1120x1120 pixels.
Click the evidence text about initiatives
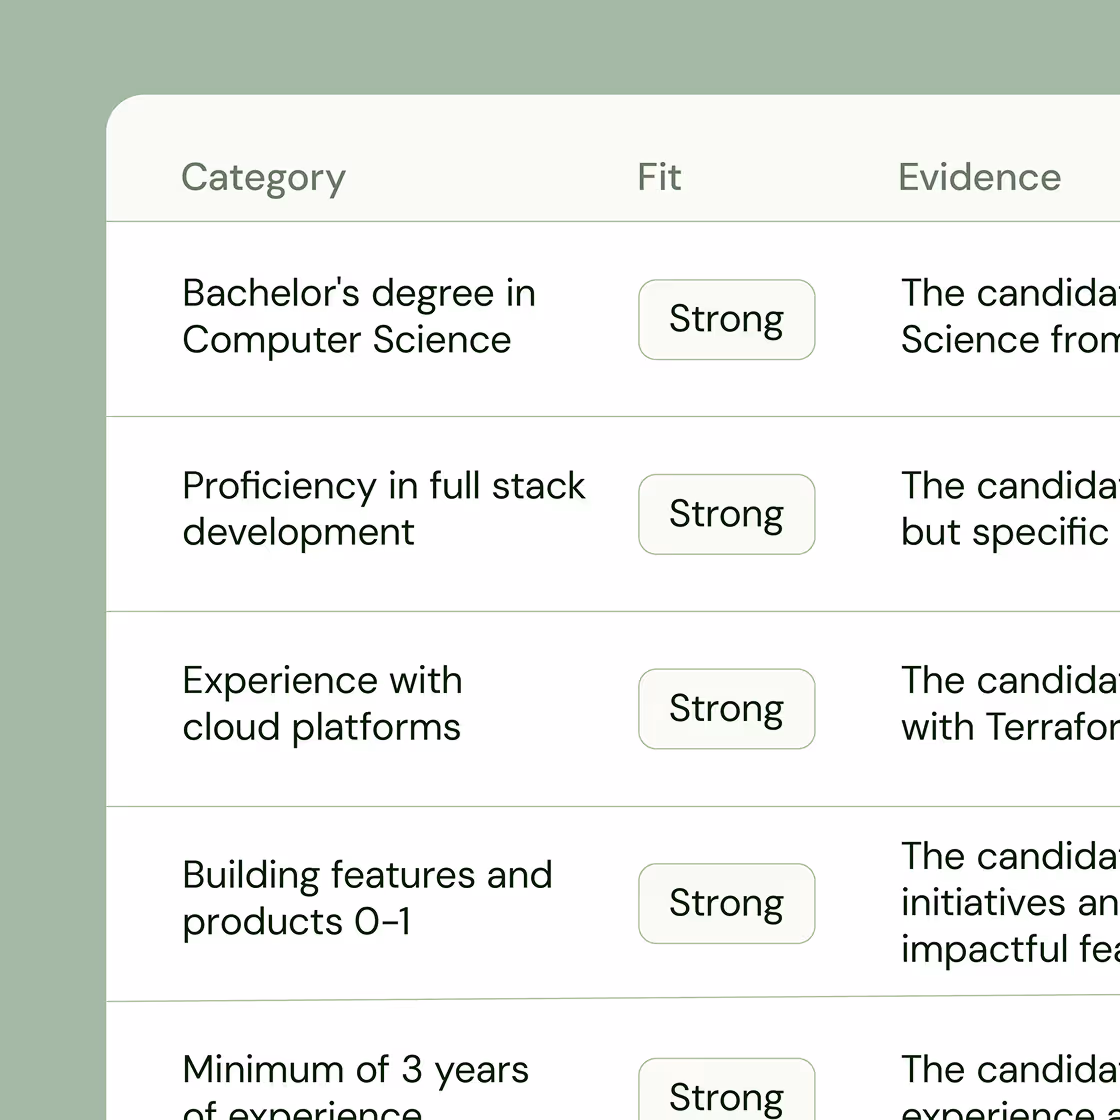tap(1008, 902)
